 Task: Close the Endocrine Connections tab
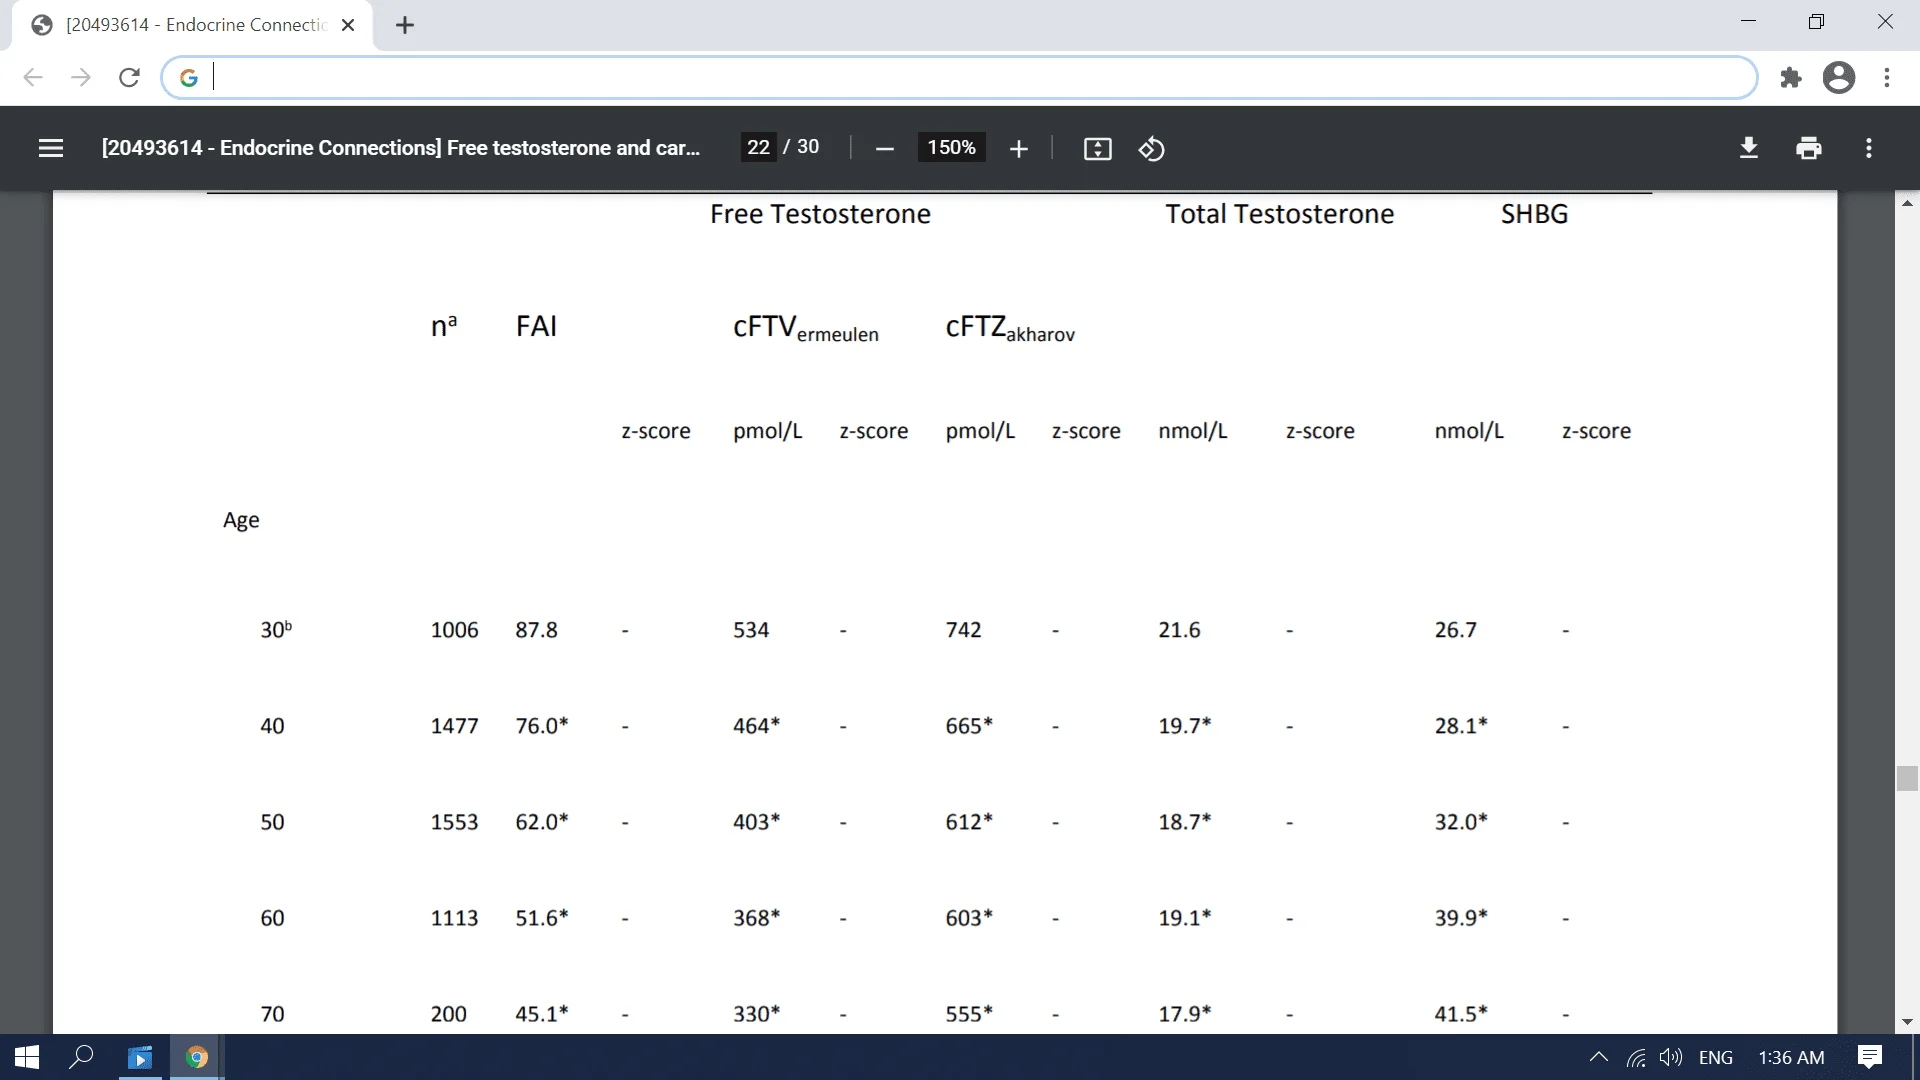348,25
